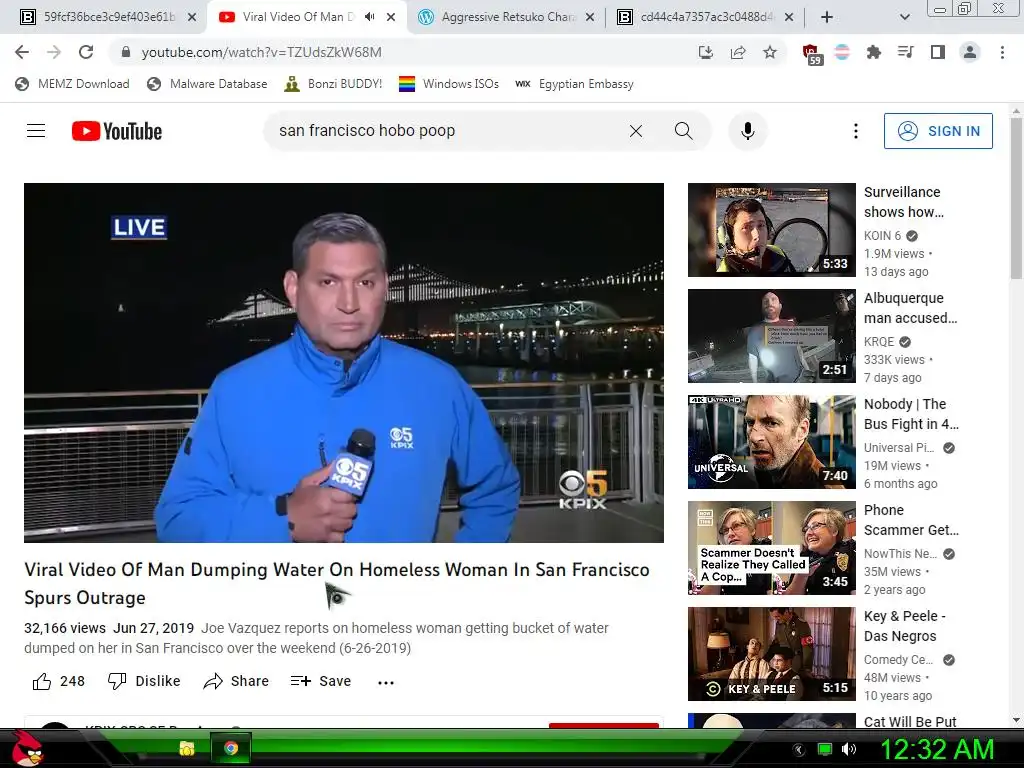Open the YouTube hamburger guide menu

click(x=36, y=131)
